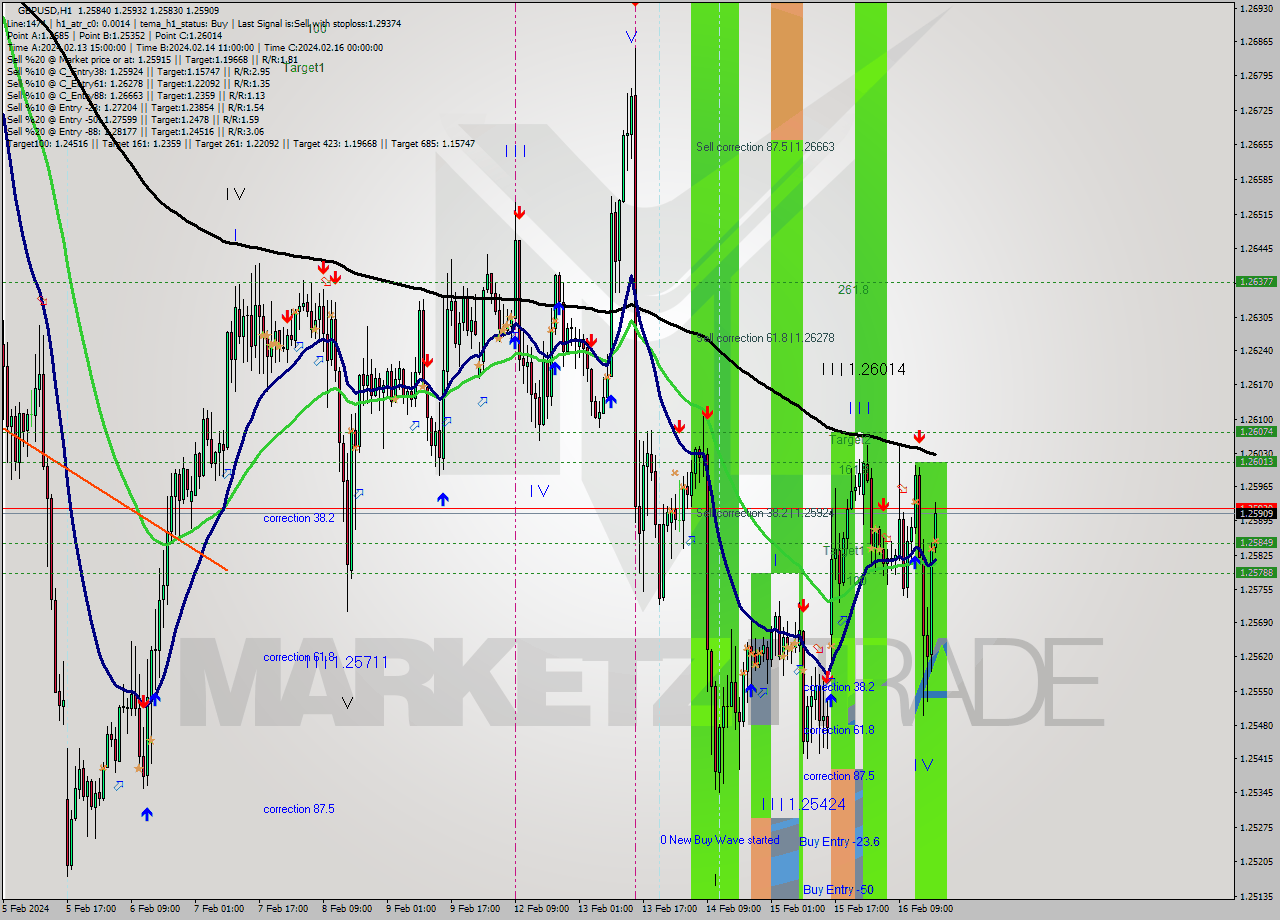The height and width of the screenshot is (920, 1280).
Task: Click the 'Target100: 1.24516 || Target 161' summary line
Action: click(240, 144)
